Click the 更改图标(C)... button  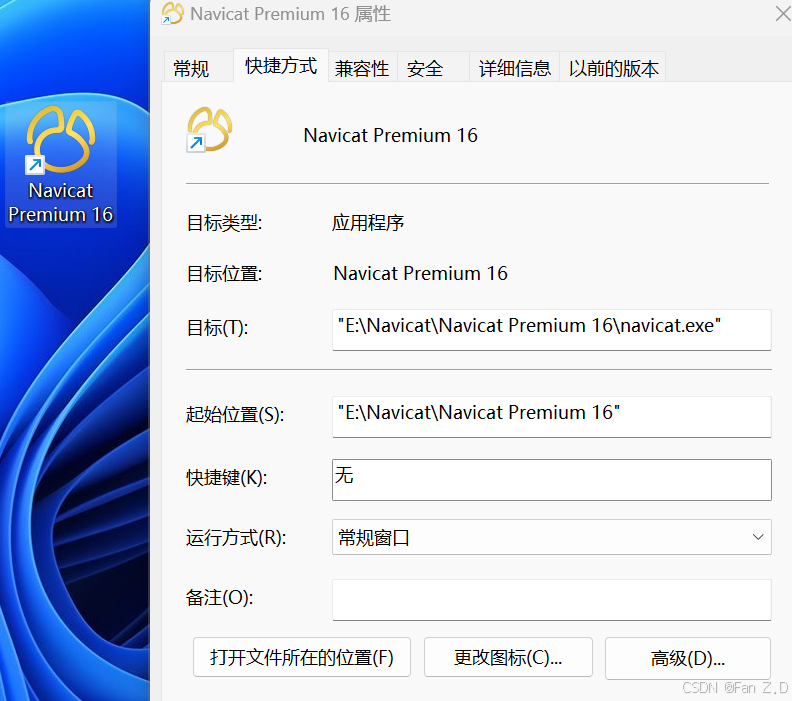click(x=508, y=657)
